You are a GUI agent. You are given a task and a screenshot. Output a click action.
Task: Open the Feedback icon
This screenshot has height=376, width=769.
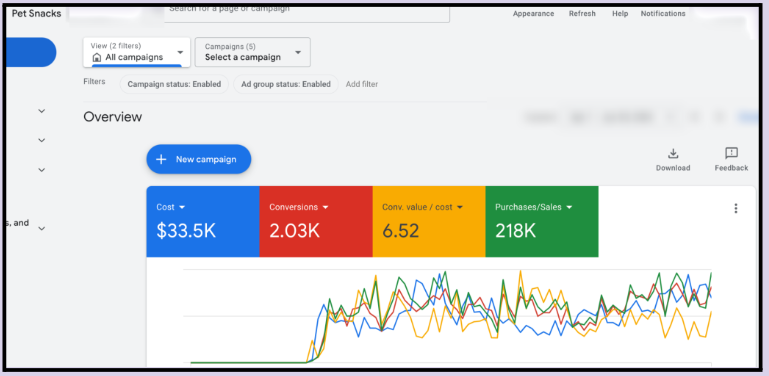731,153
